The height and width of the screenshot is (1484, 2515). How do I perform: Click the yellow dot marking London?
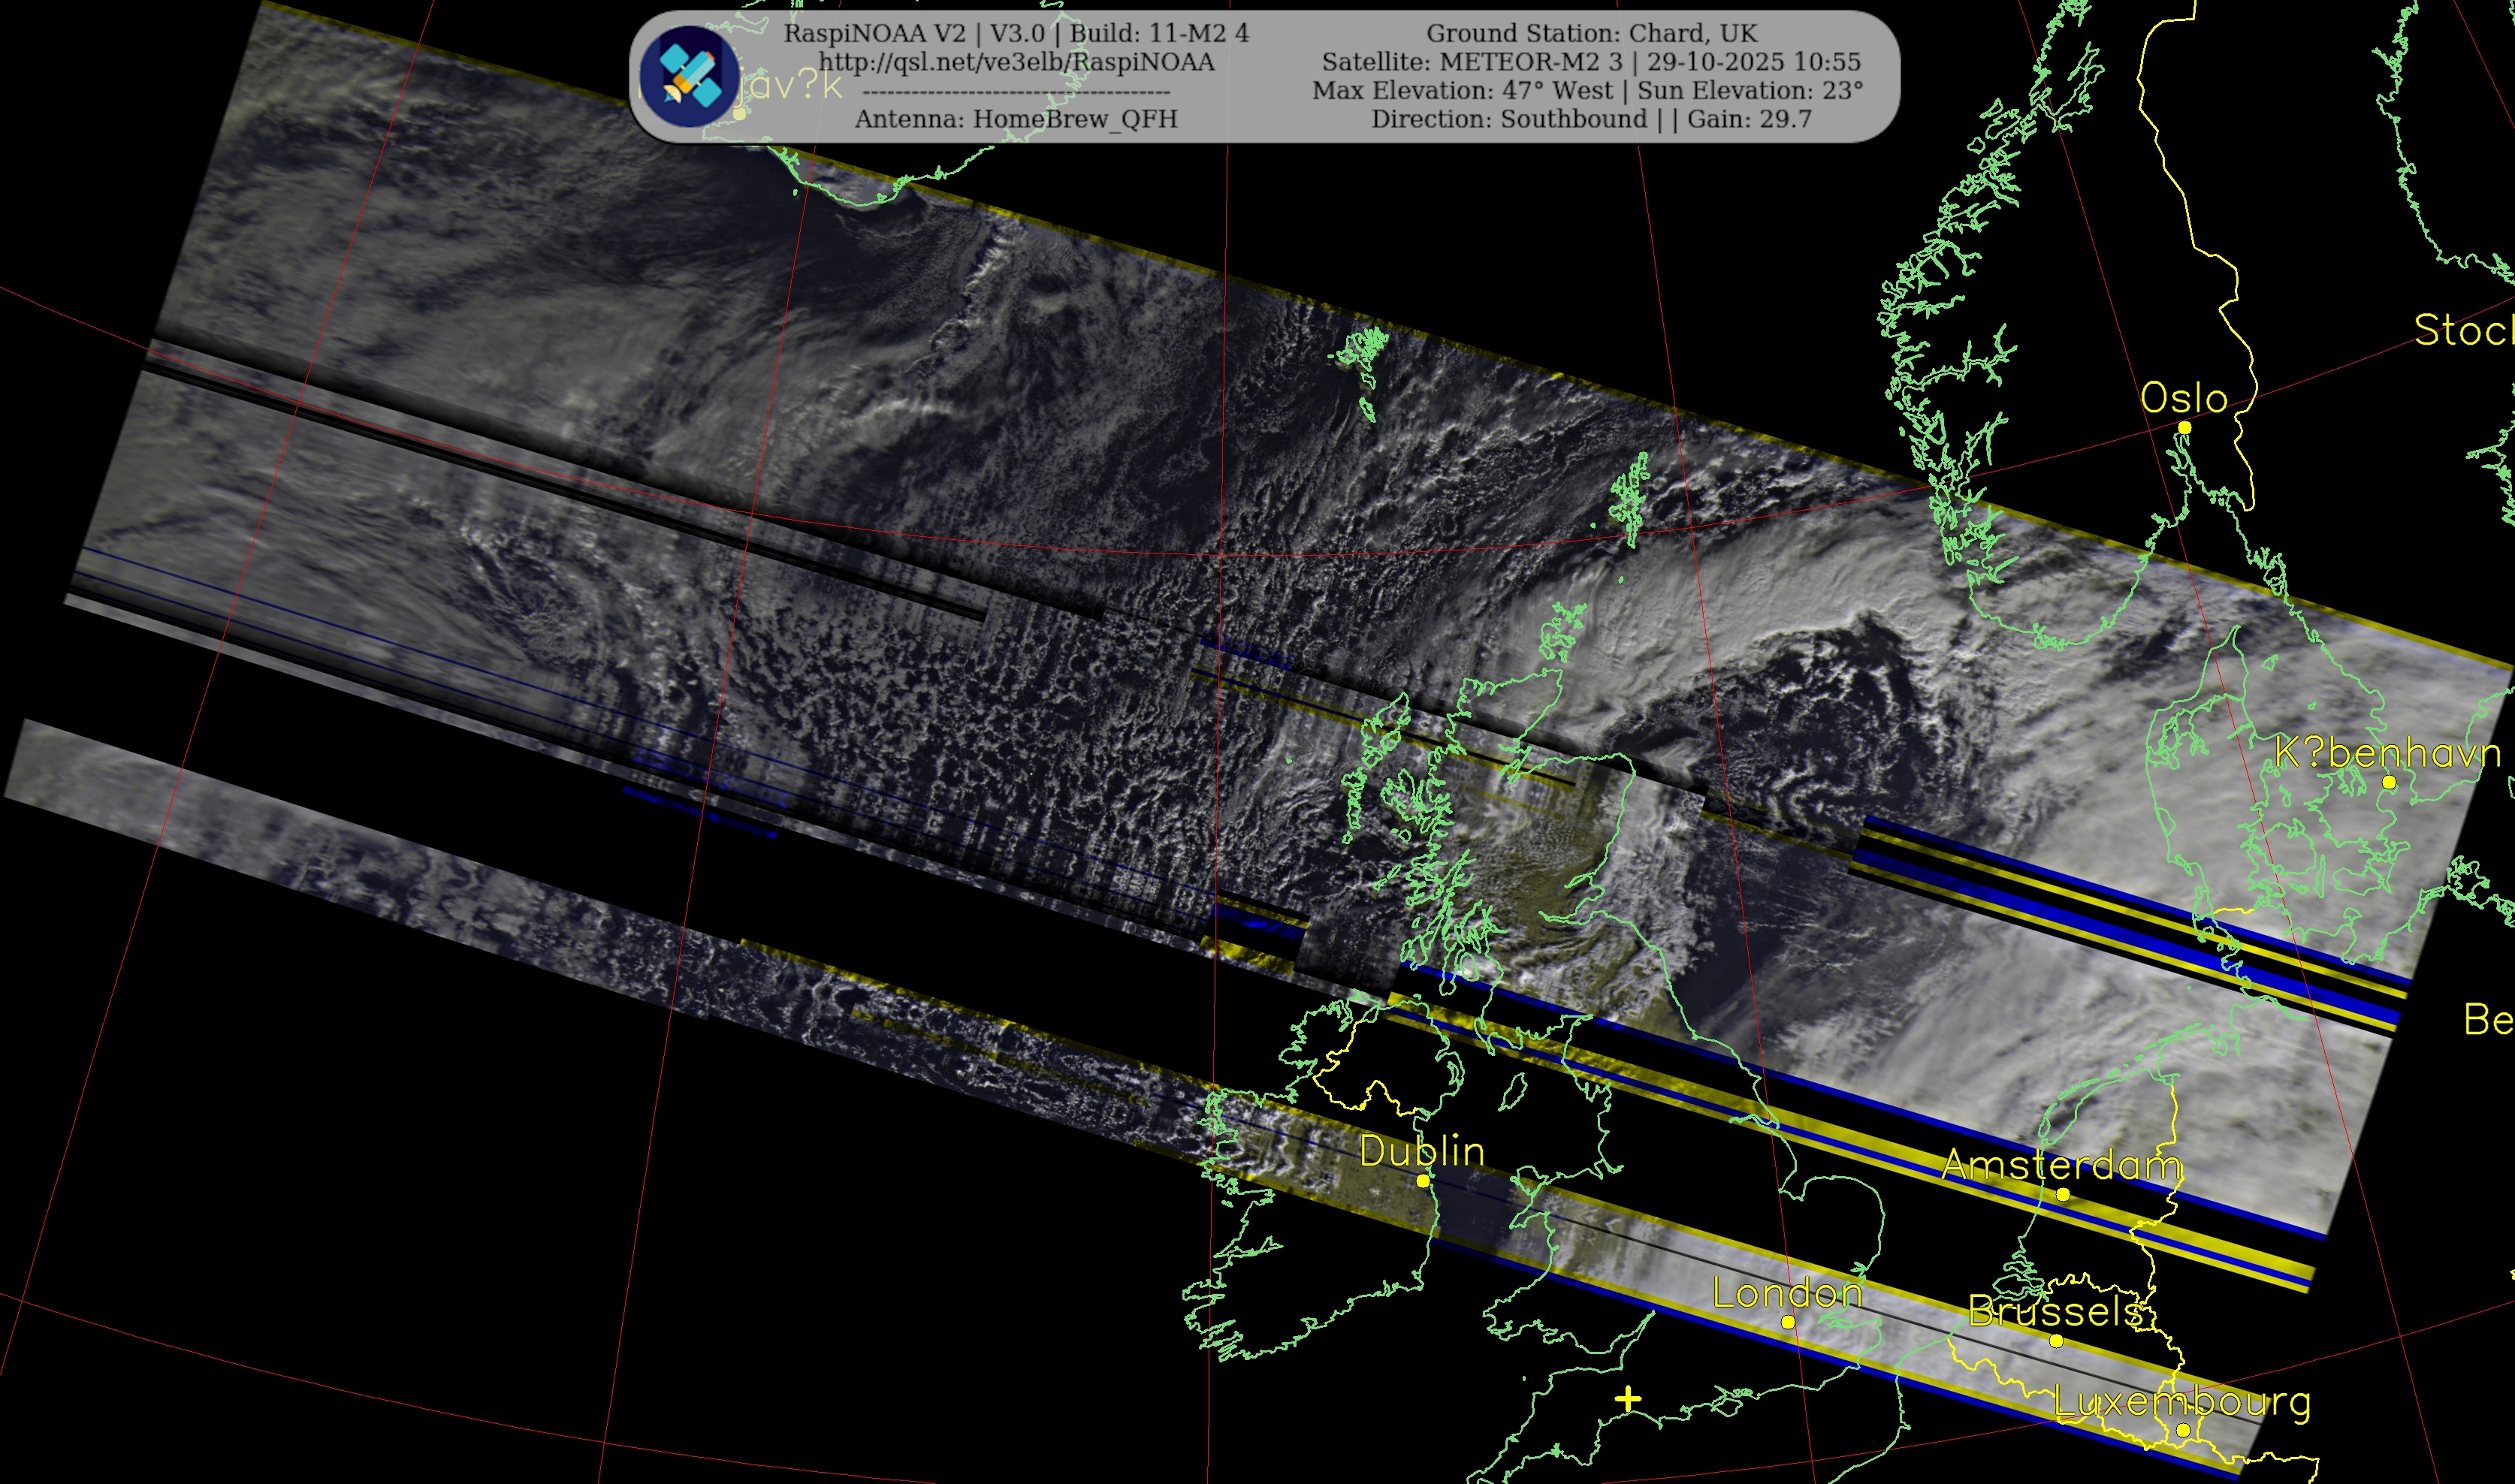[x=1788, y=1322]
